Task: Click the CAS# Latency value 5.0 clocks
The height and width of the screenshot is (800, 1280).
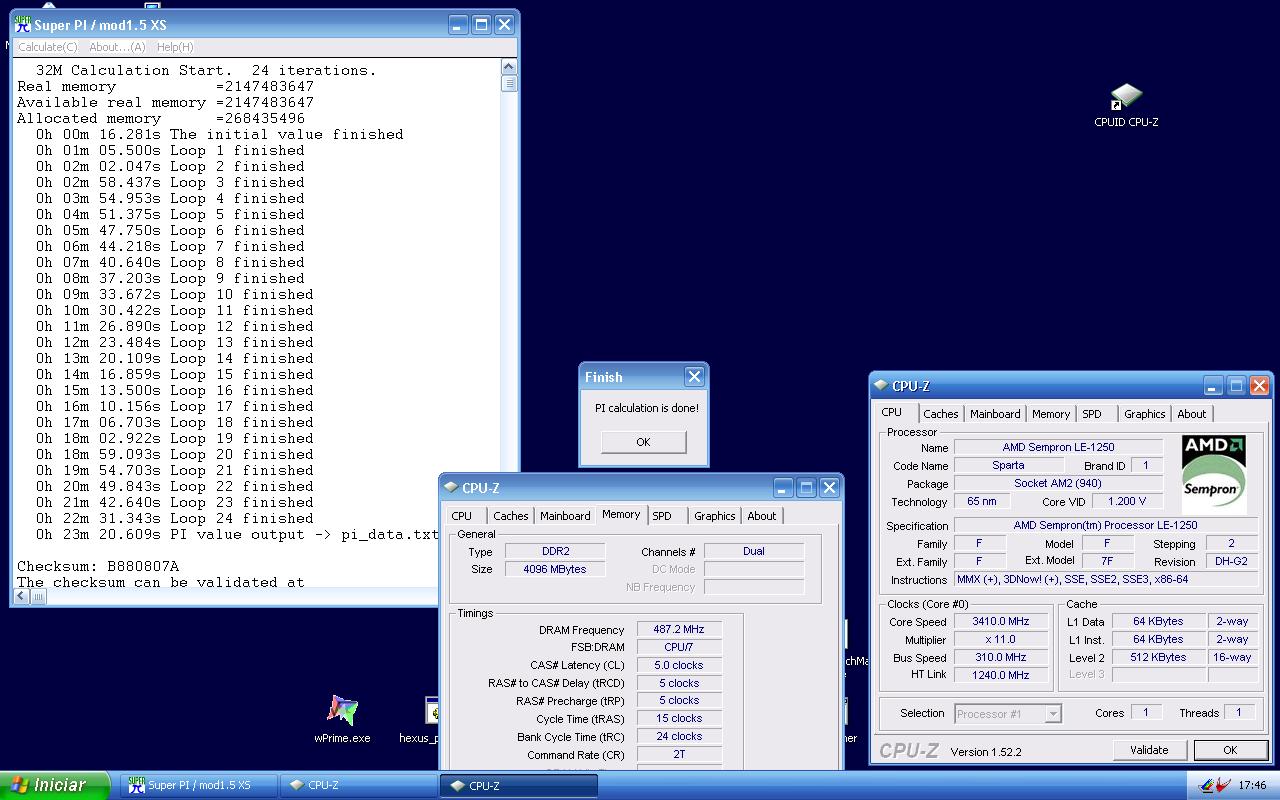Action: 678,666
